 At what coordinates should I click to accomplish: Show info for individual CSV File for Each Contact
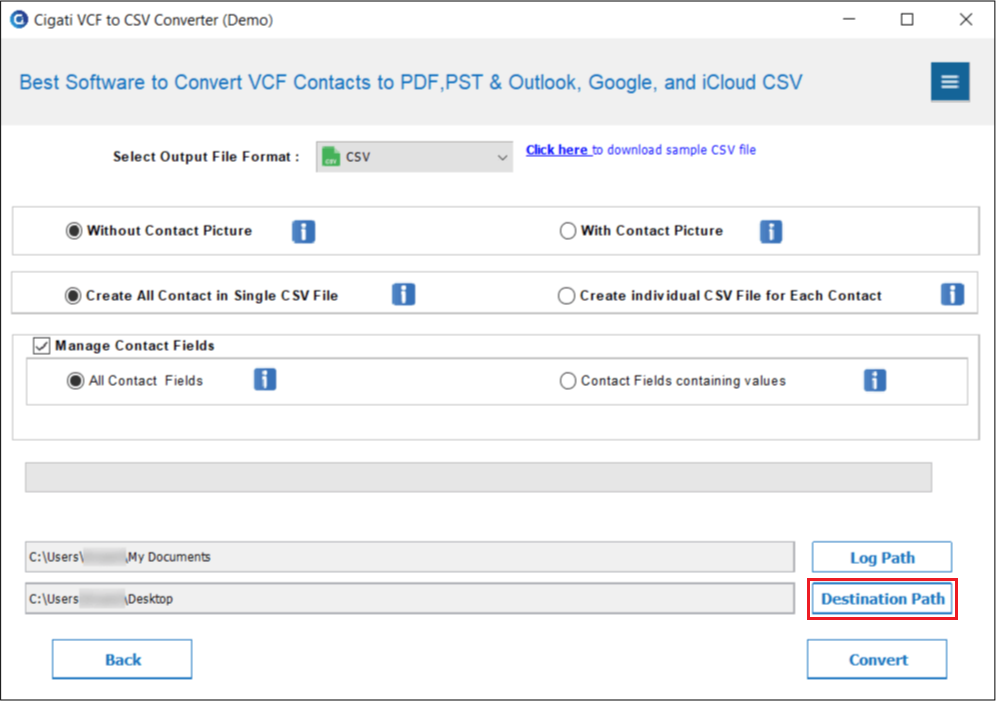tap(952, 295)
